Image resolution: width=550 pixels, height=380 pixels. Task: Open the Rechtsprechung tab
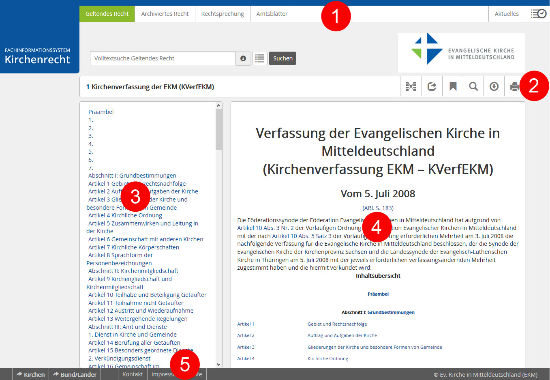pos(222,14)
